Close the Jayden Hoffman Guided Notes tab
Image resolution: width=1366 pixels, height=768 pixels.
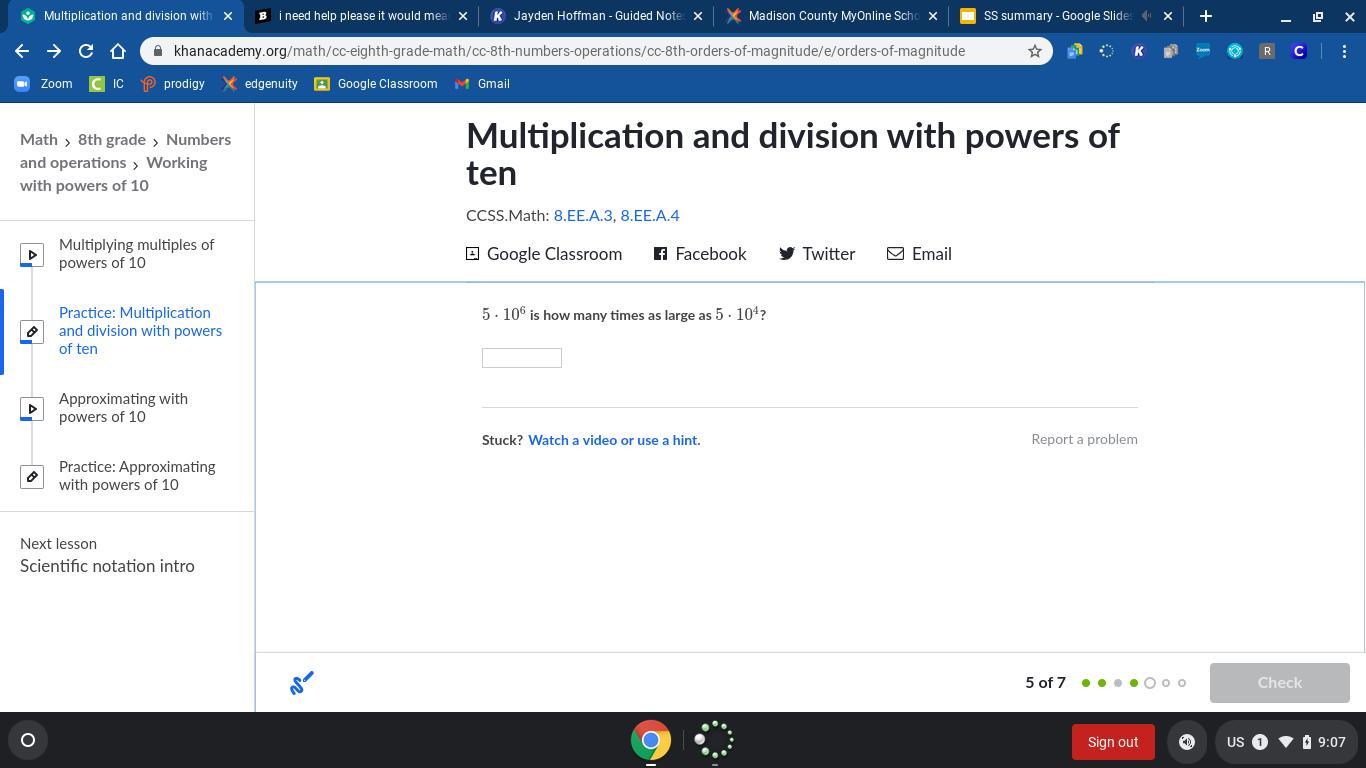click(697, 16)
